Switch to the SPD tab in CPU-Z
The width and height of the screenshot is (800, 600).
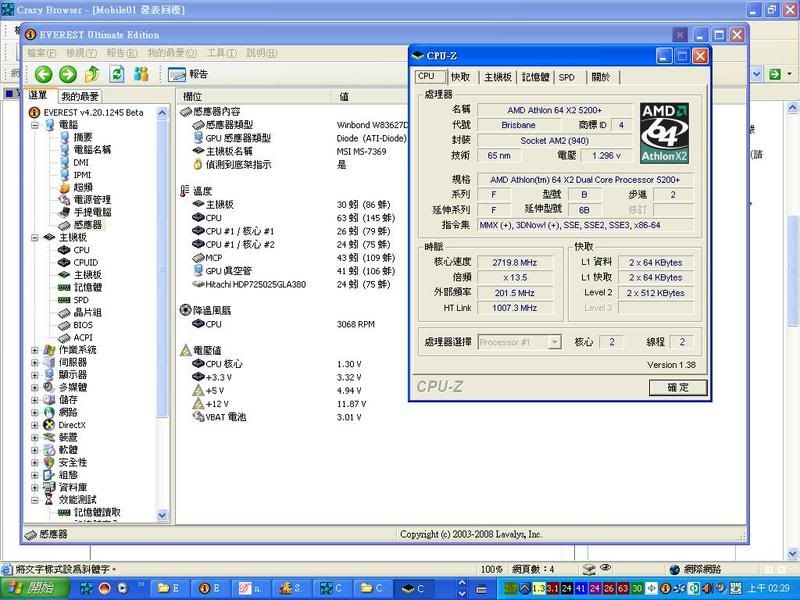[567, 77]
